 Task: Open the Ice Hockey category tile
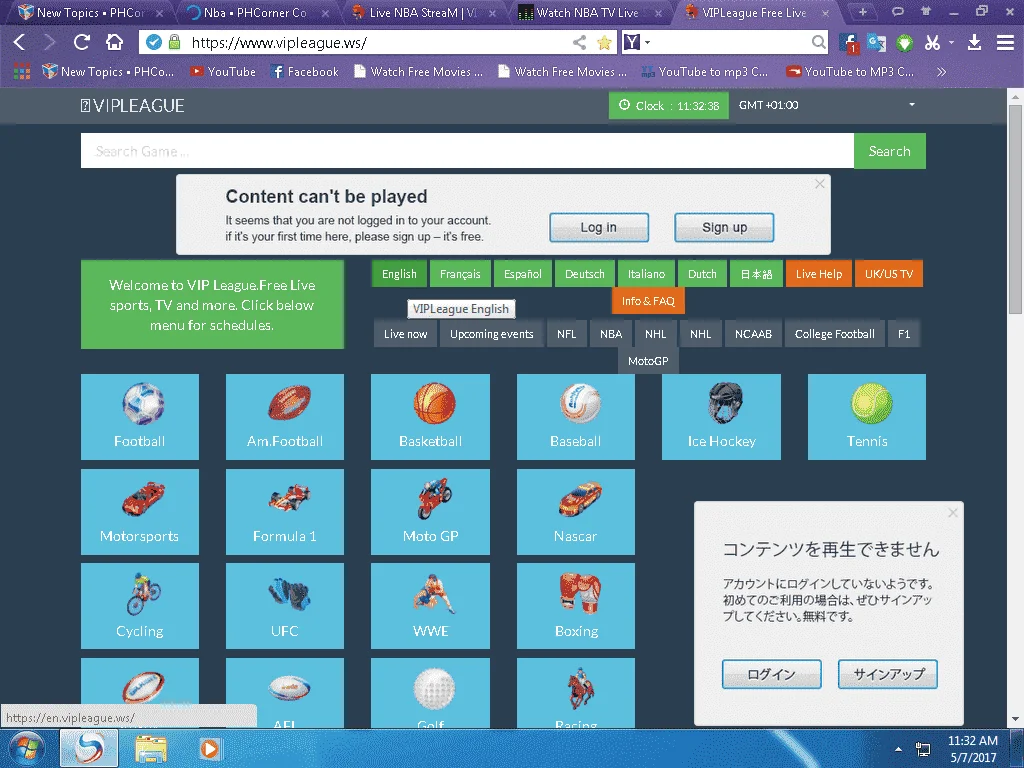(x=721, y=417)
